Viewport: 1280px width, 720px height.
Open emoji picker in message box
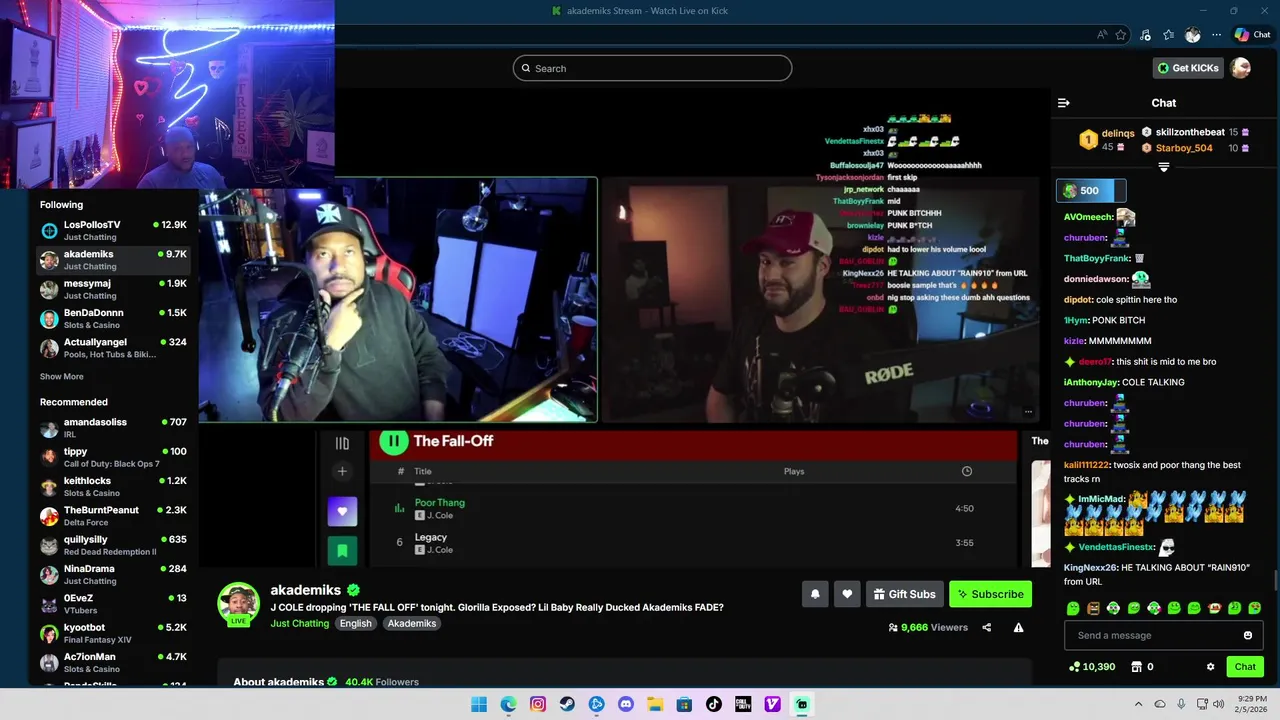point(1248,635)
